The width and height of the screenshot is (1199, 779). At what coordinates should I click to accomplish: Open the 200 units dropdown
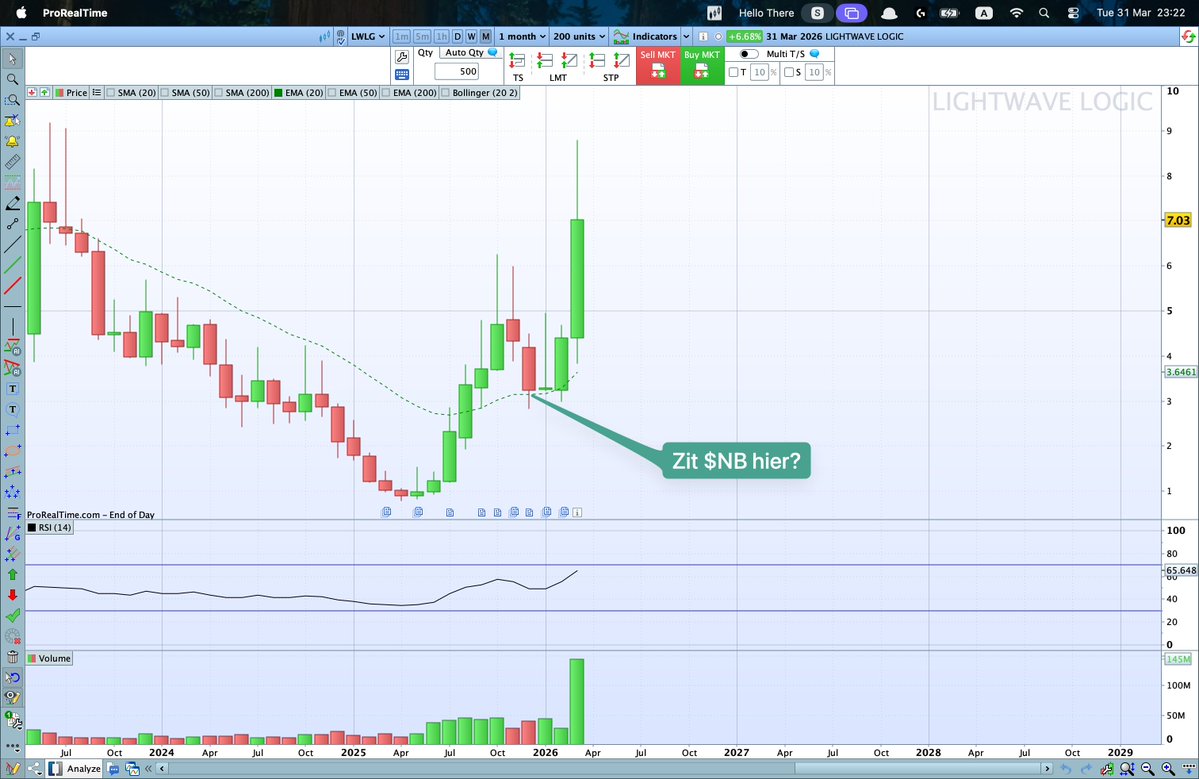[579, 36]
